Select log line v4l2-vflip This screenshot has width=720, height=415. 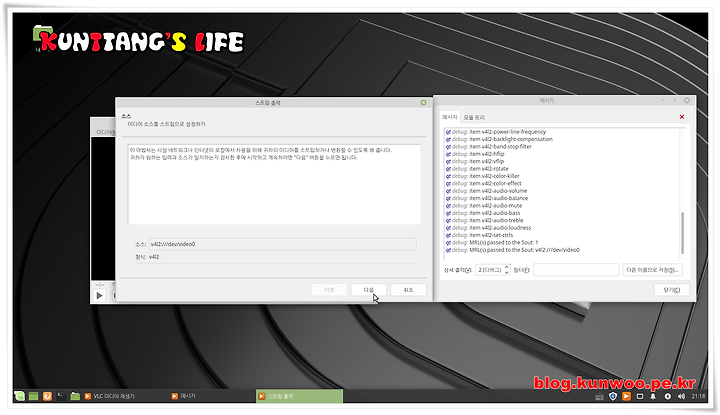coord(475,161)
